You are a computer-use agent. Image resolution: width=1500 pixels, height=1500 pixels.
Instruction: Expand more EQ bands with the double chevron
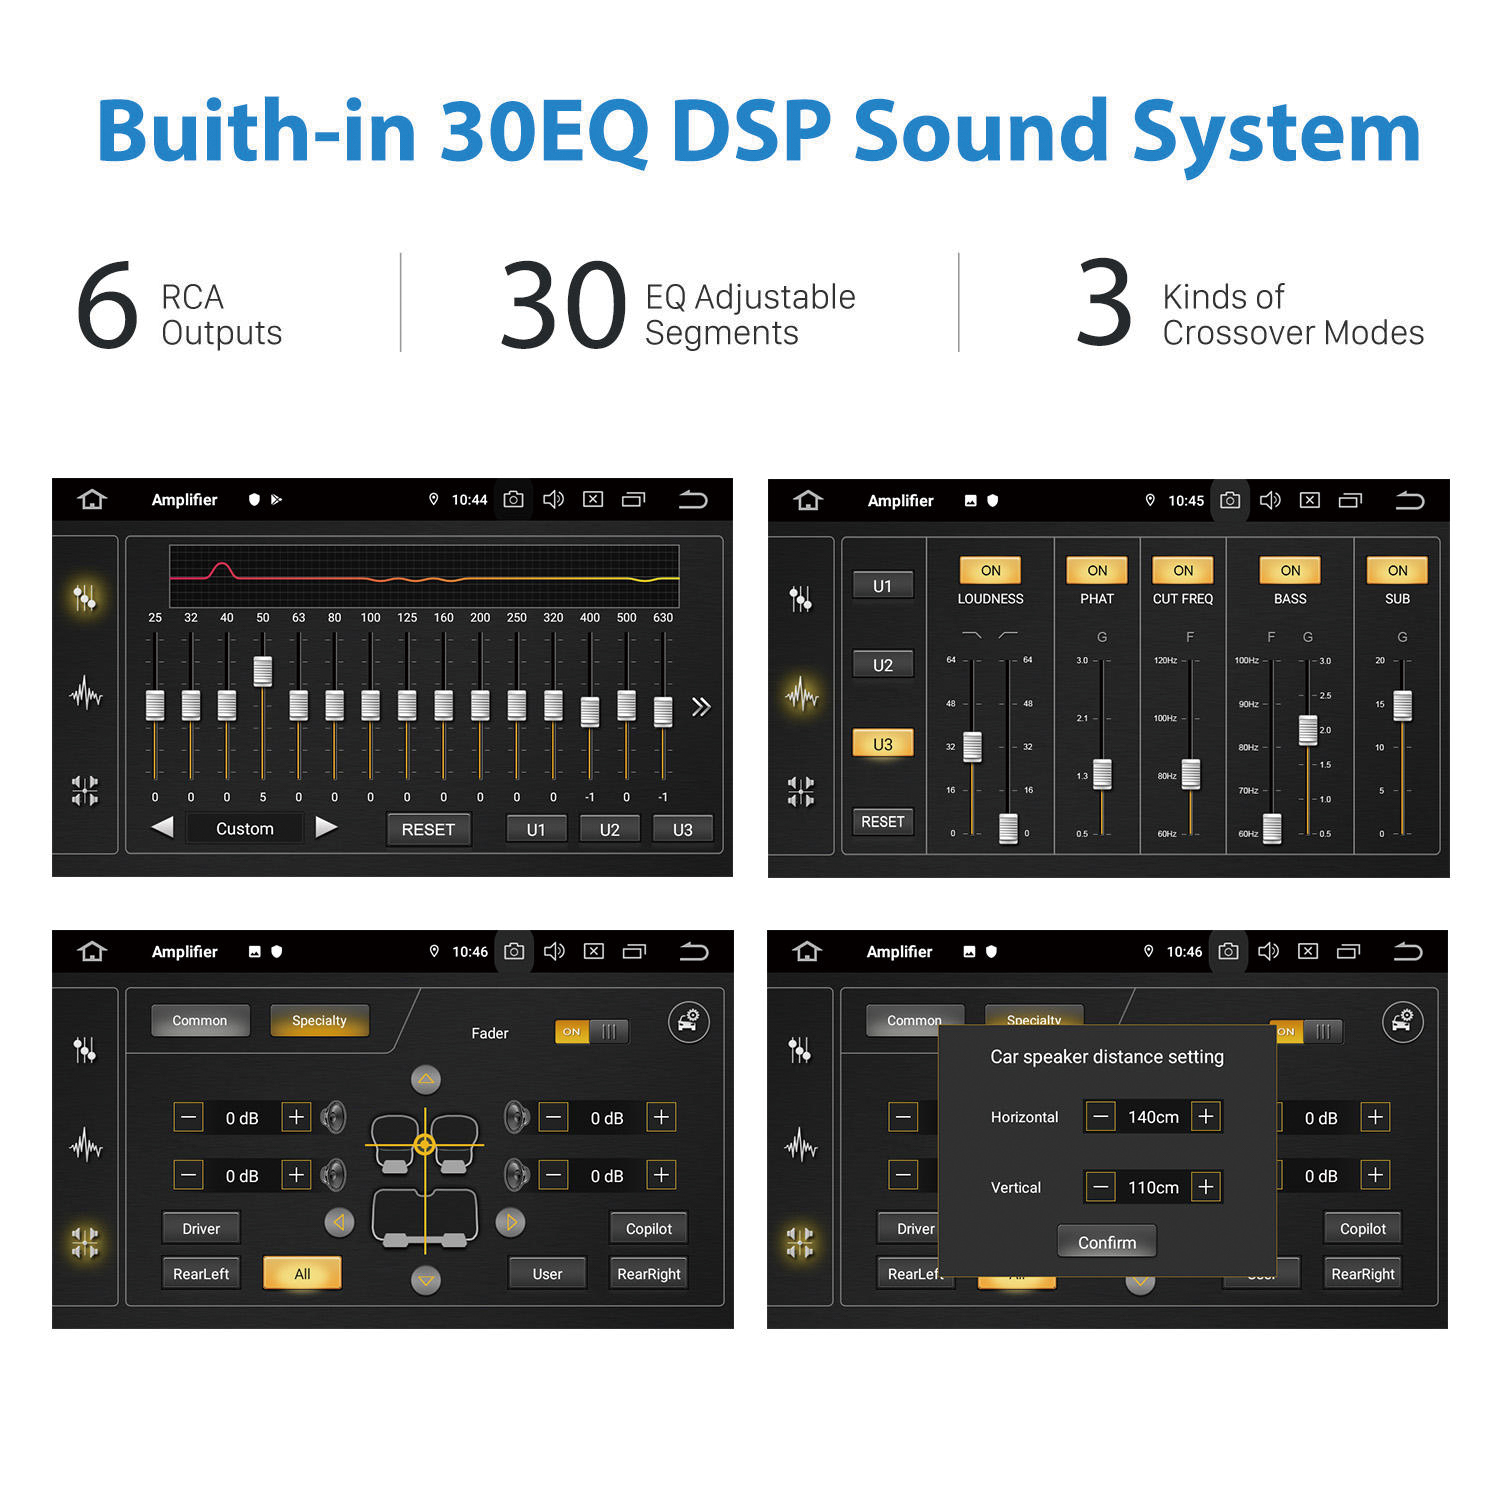coord(701,707)
